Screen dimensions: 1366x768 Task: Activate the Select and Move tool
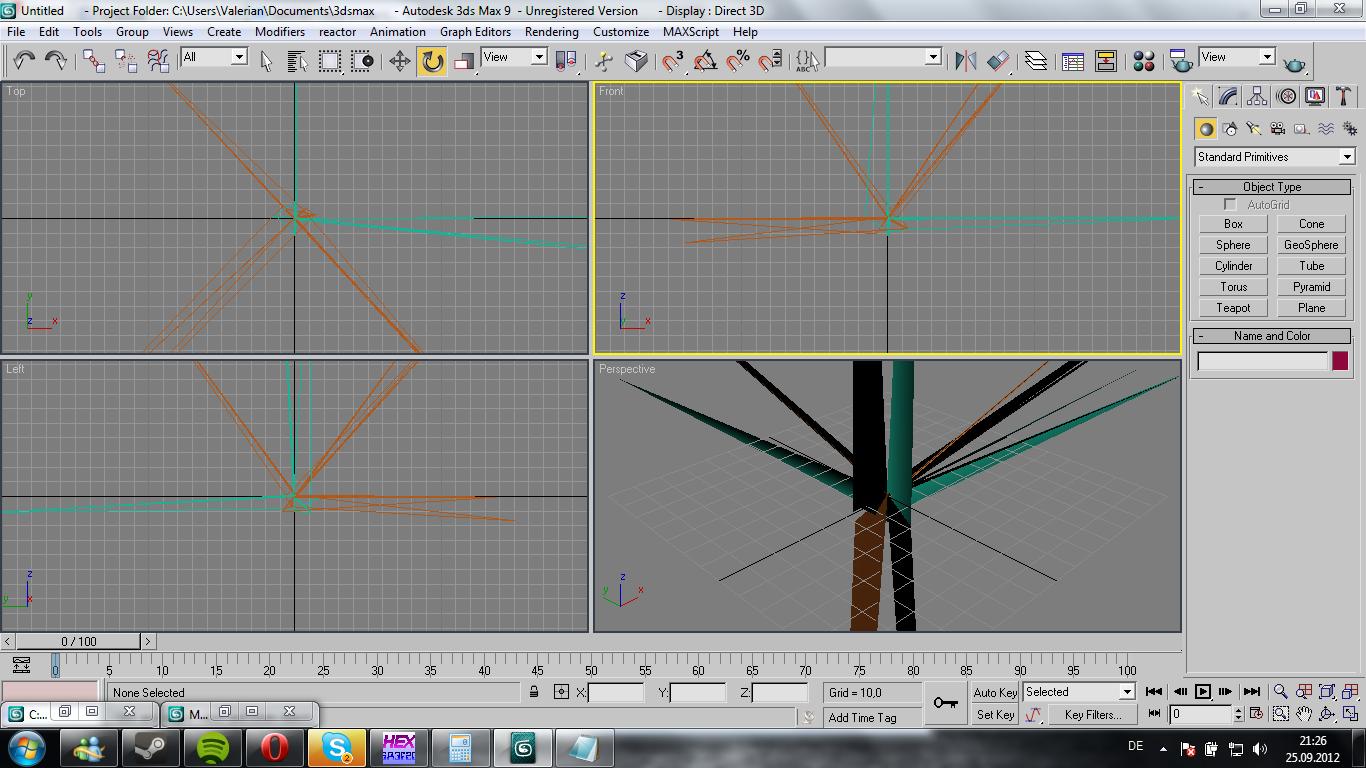(400, 61)
